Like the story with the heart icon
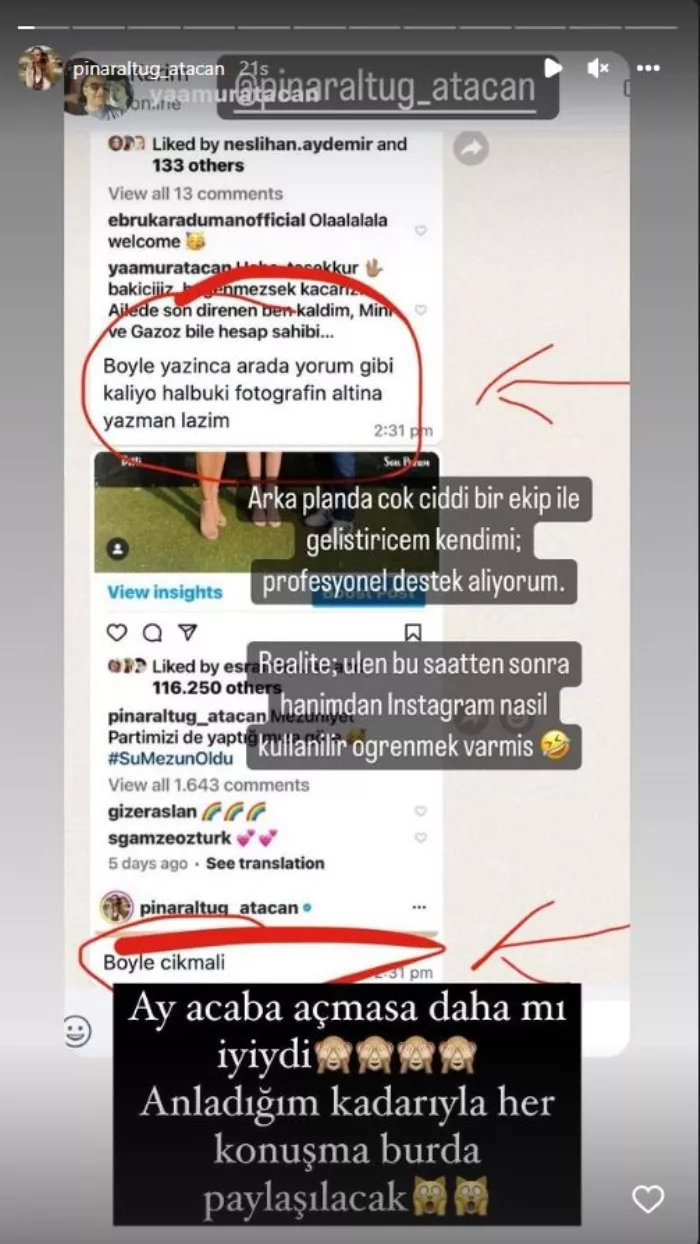The image size is (700, 1244). (648, 1199)
